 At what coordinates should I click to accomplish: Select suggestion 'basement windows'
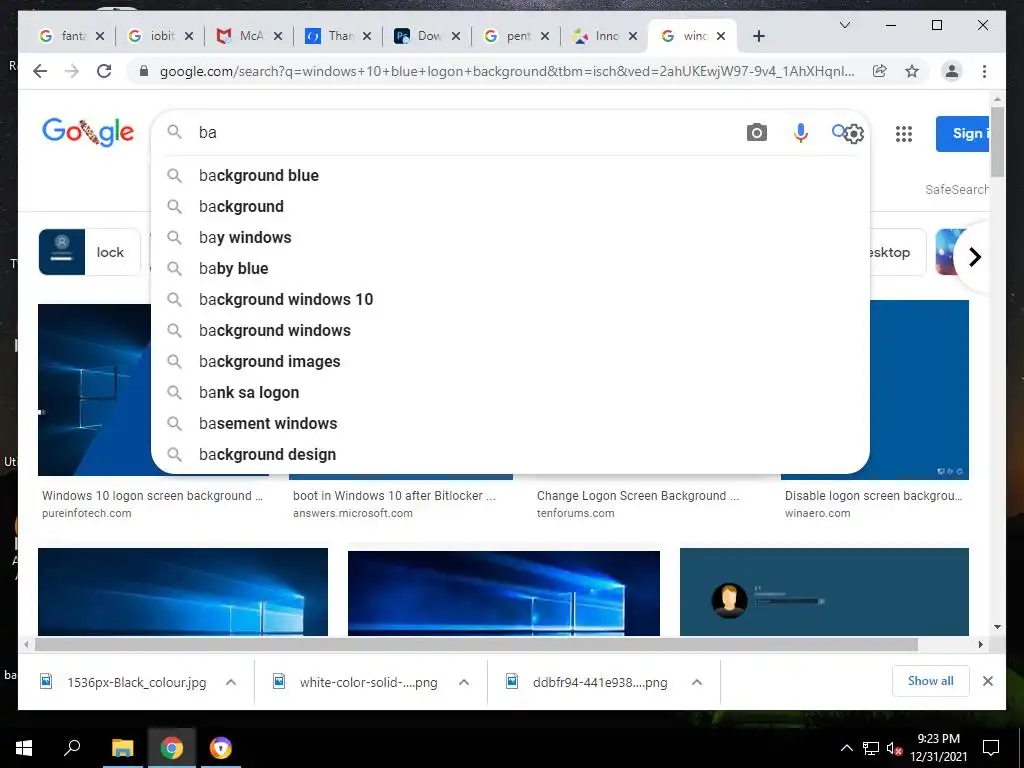[510, 423]
